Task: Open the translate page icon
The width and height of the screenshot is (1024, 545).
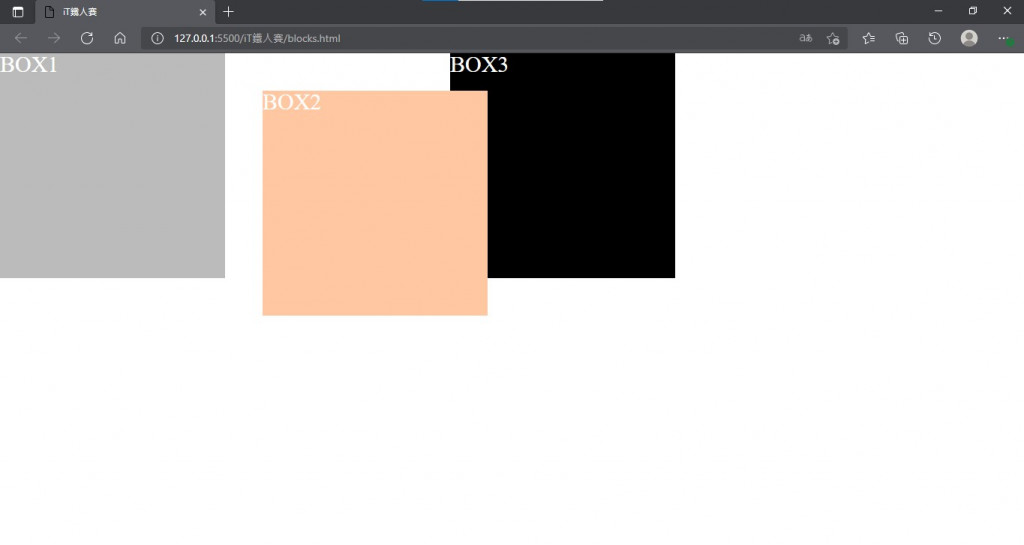Action: (x=806, y=39)
